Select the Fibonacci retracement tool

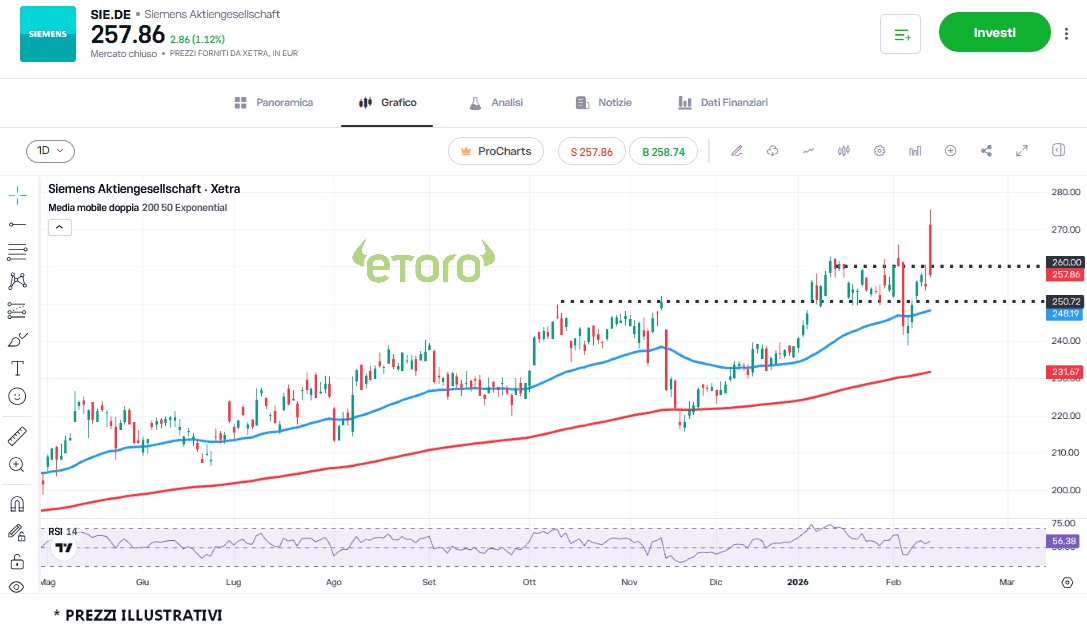pos(17,252)
